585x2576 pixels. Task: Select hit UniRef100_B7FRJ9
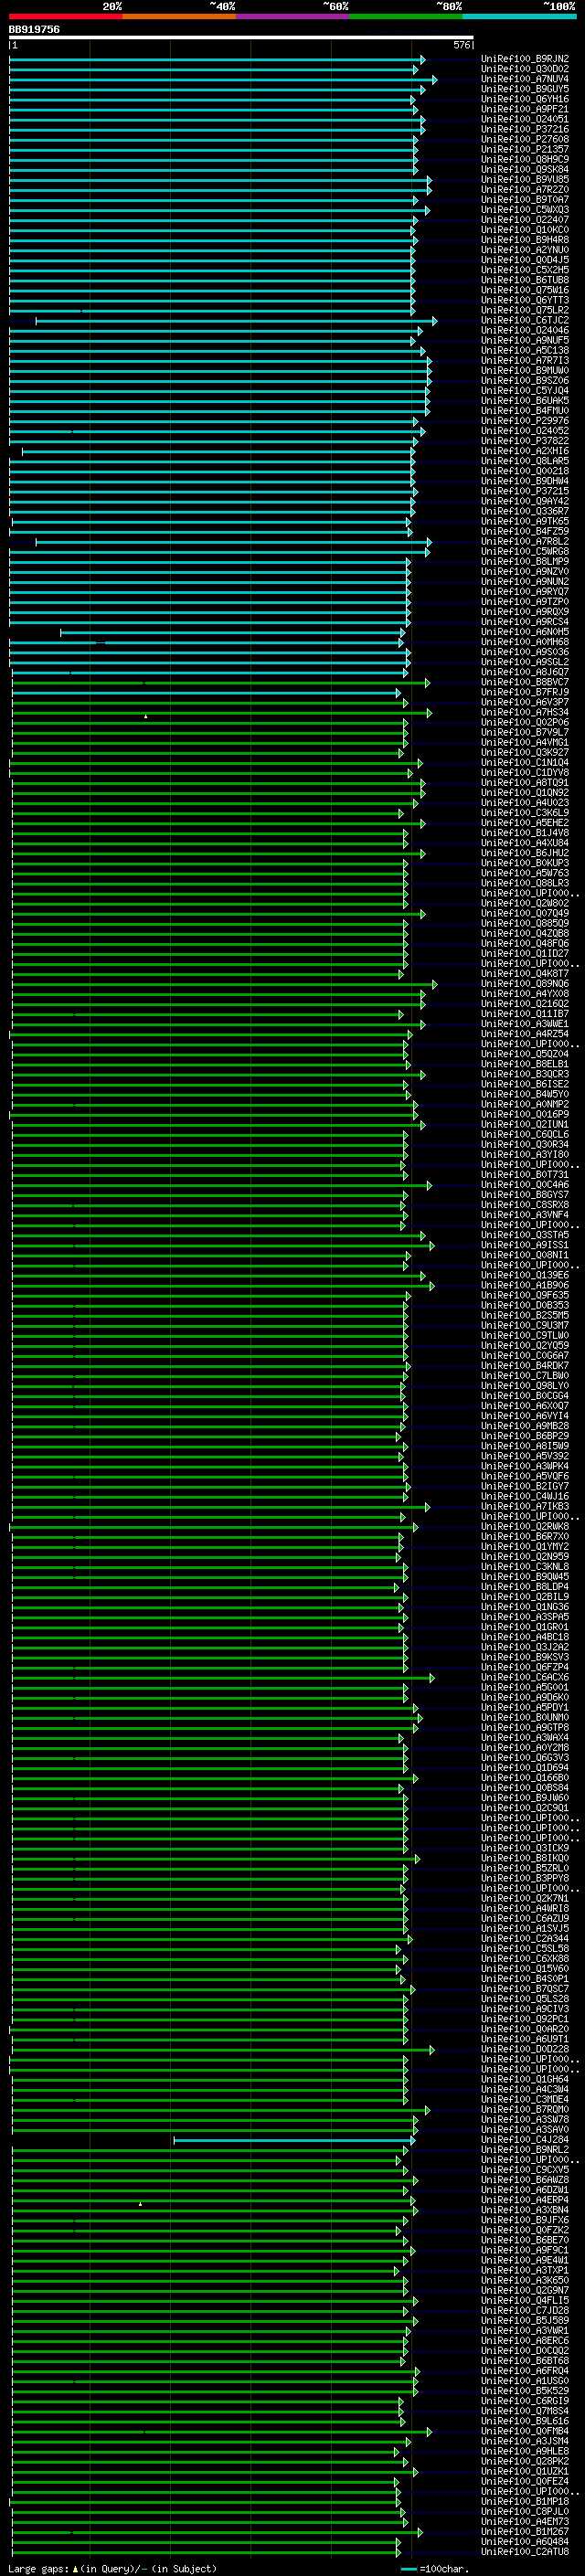[x=525, y=692]
